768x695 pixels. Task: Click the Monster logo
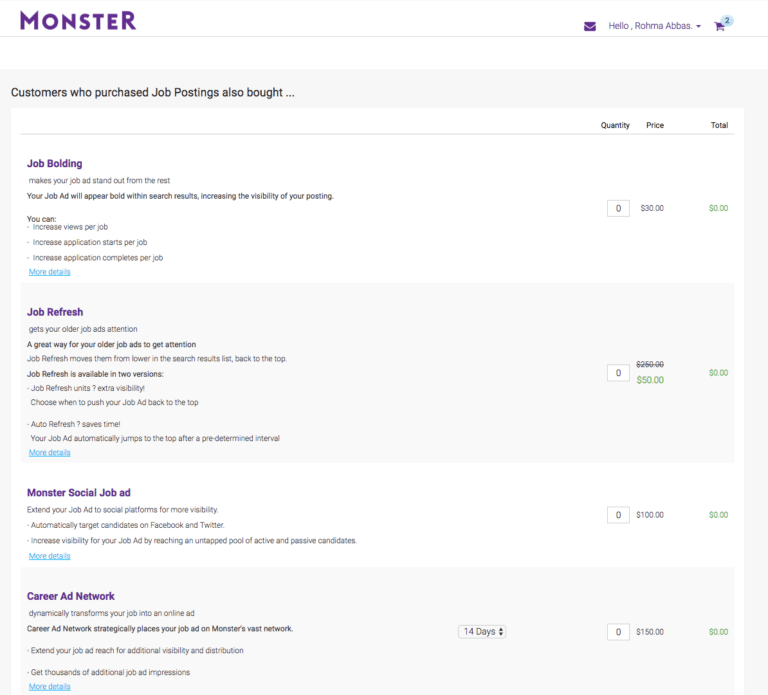[78, 21]
